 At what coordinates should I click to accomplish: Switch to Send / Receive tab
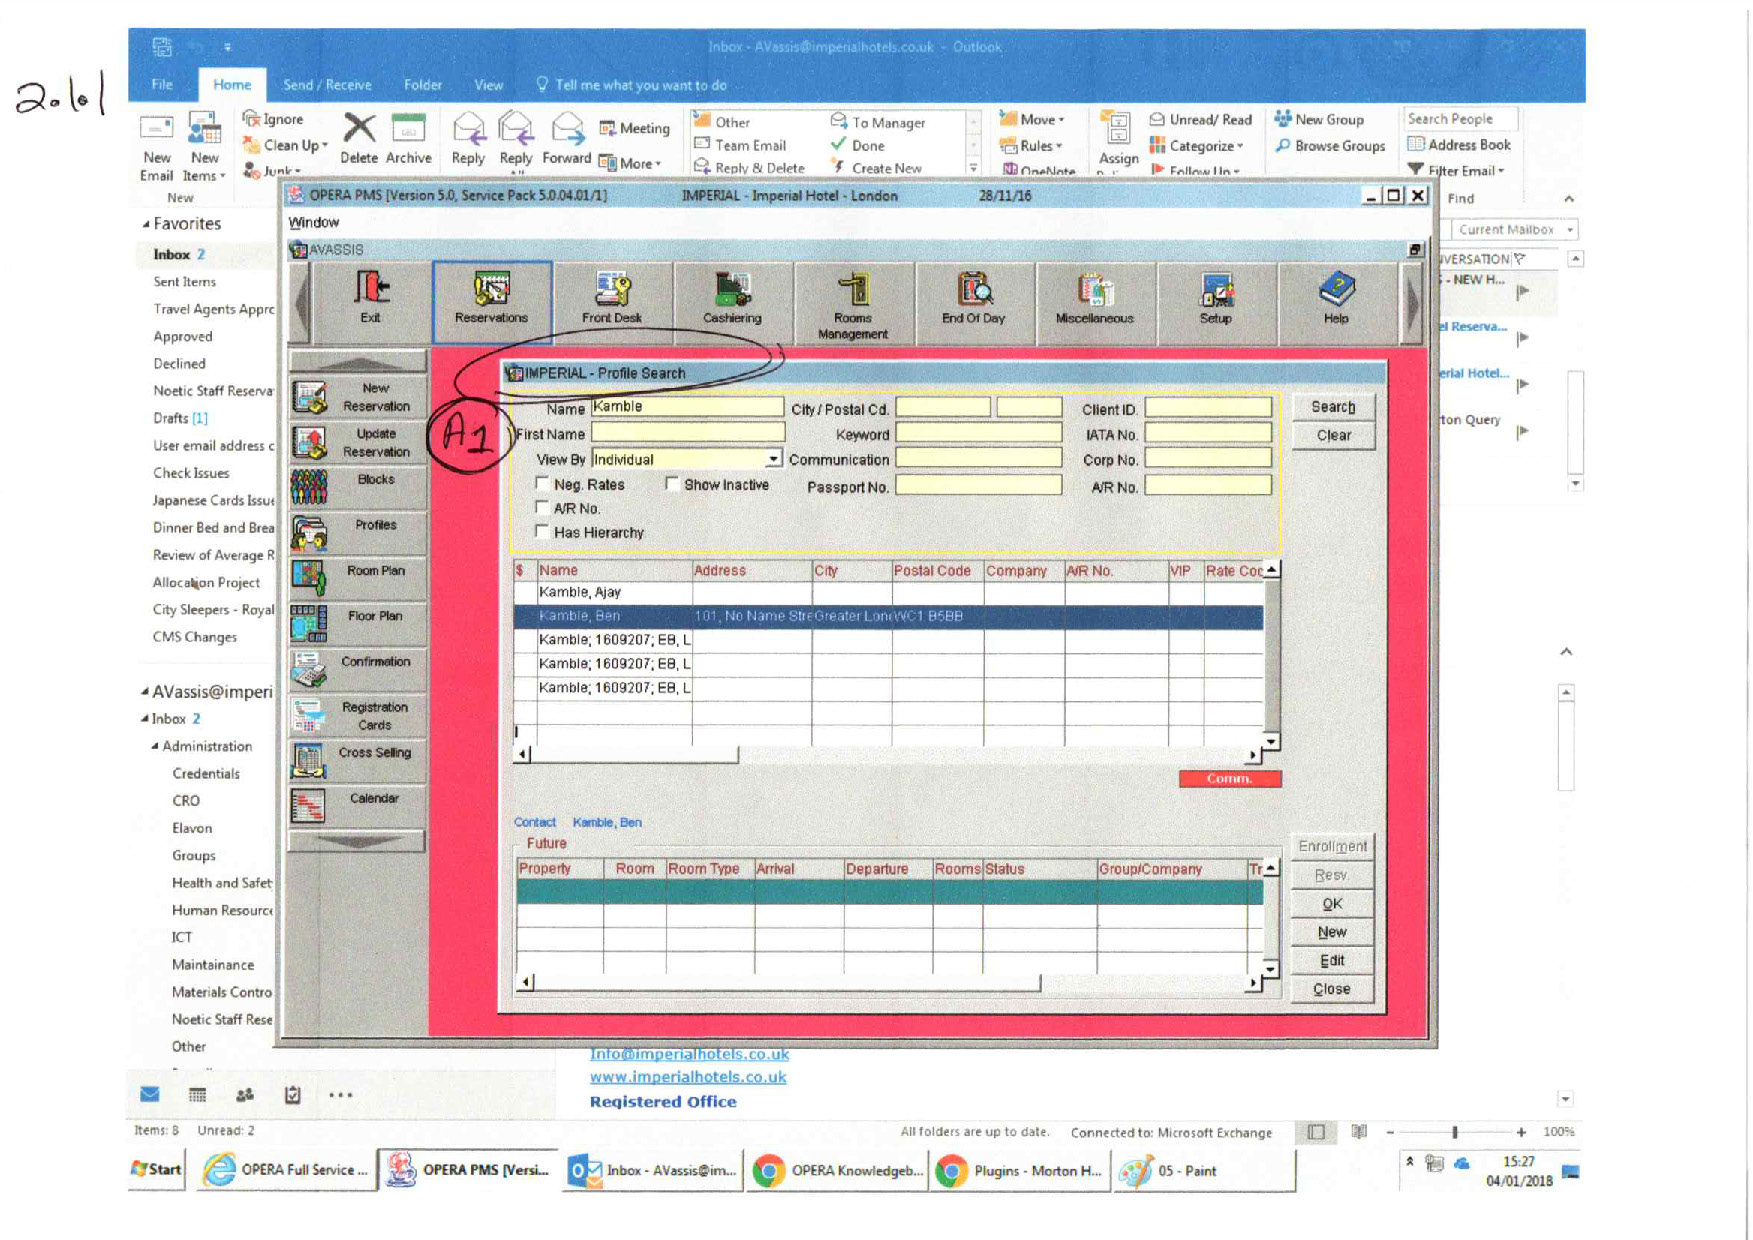tap(327, 85)
